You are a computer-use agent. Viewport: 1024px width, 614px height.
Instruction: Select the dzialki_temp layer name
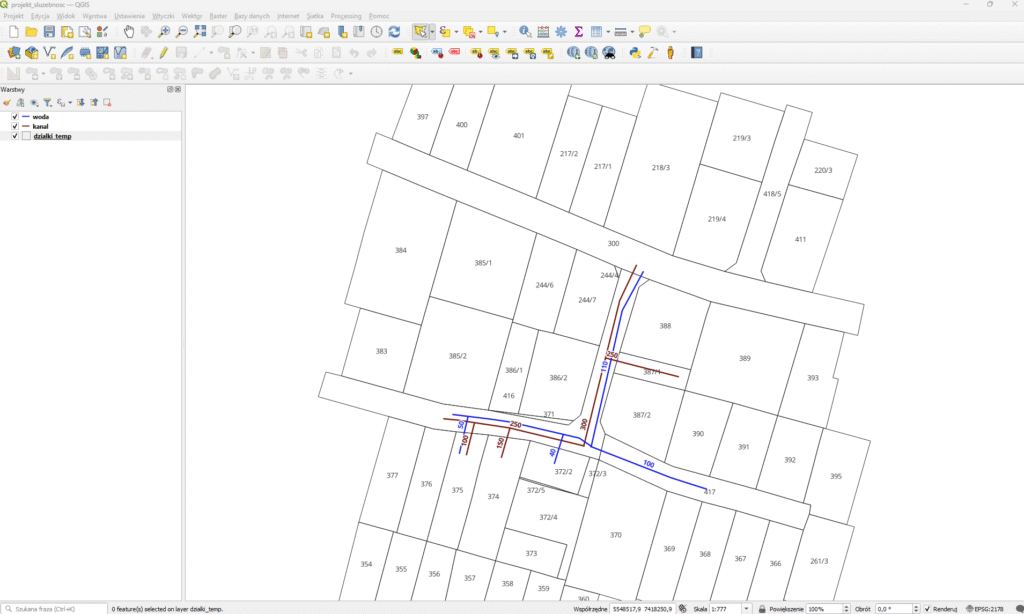coord(52,136)
